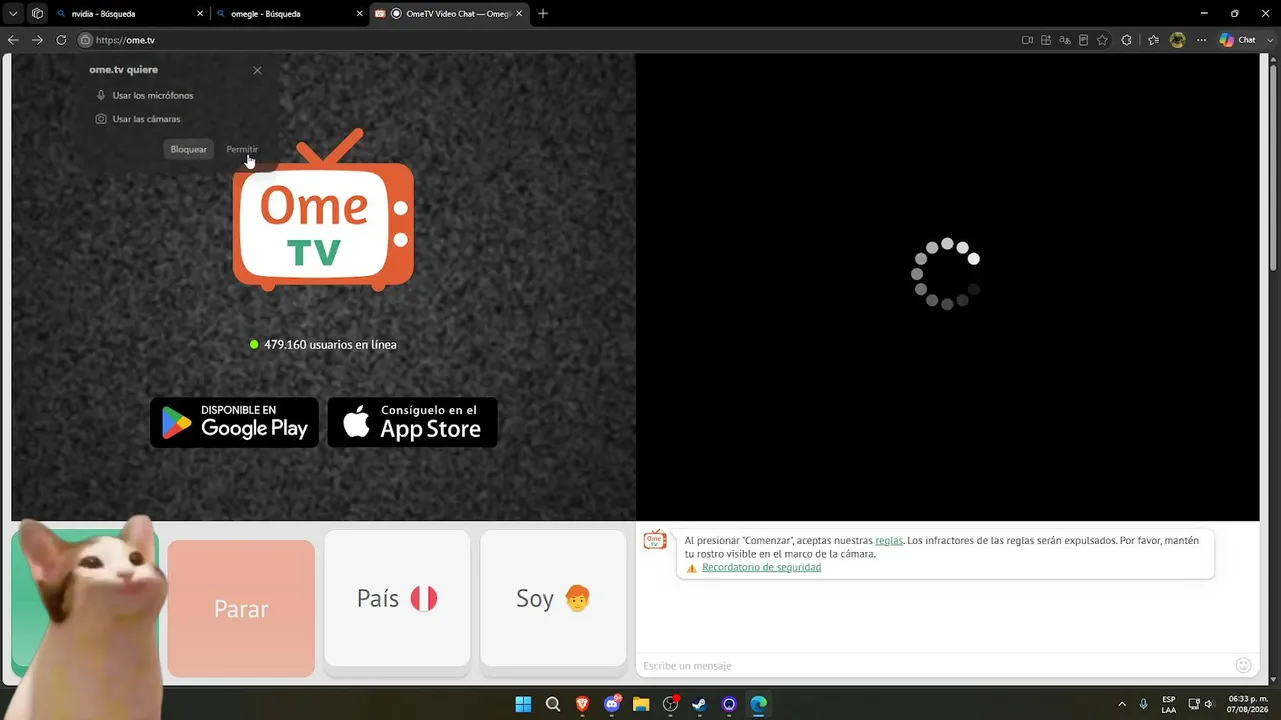Open Brave browser from taskbar
This screenshot has width=1281, height=720.
582,704
